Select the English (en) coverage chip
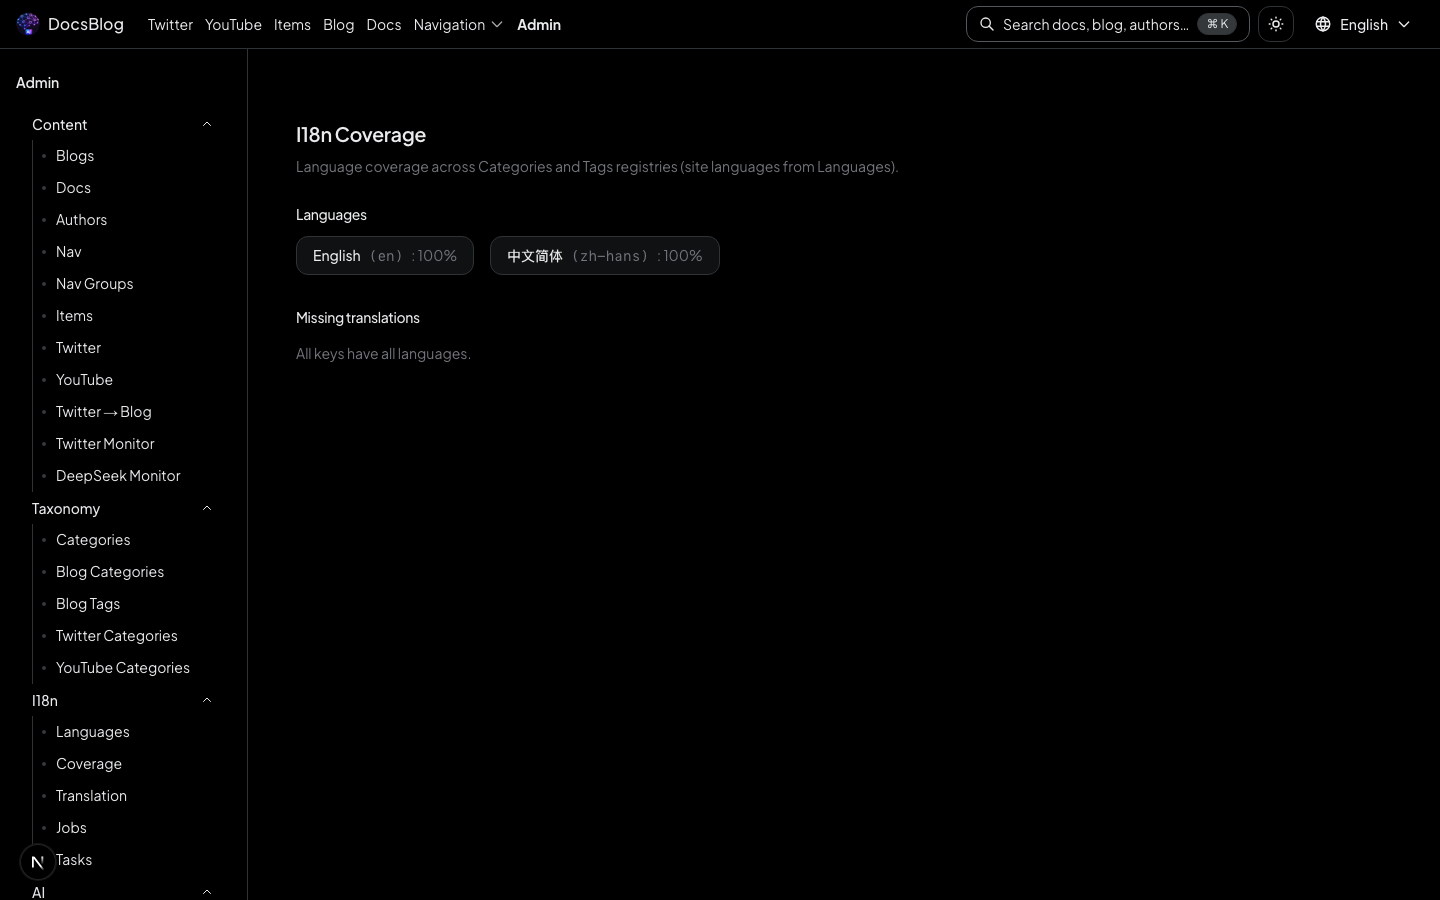1440x900 pixels. 384,256
